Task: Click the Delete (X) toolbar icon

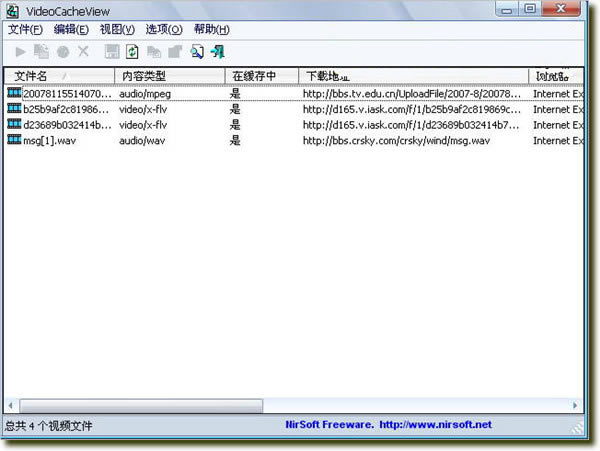Action: click(x=84, y=51)
